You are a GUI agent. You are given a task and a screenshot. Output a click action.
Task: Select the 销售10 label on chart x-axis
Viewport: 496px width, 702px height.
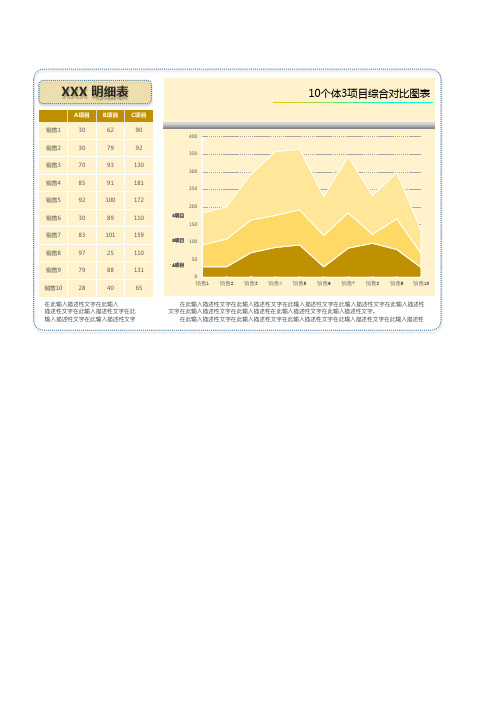point(421,283)
